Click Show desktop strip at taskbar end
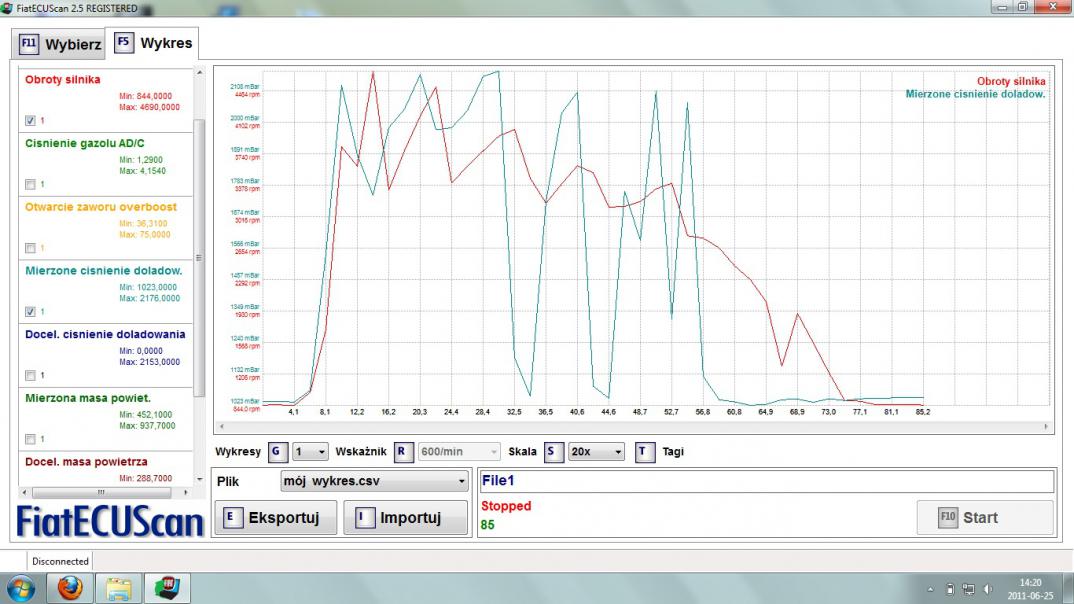The height and width of the screenshot is (604, 1074). (x=1069, y=589)
